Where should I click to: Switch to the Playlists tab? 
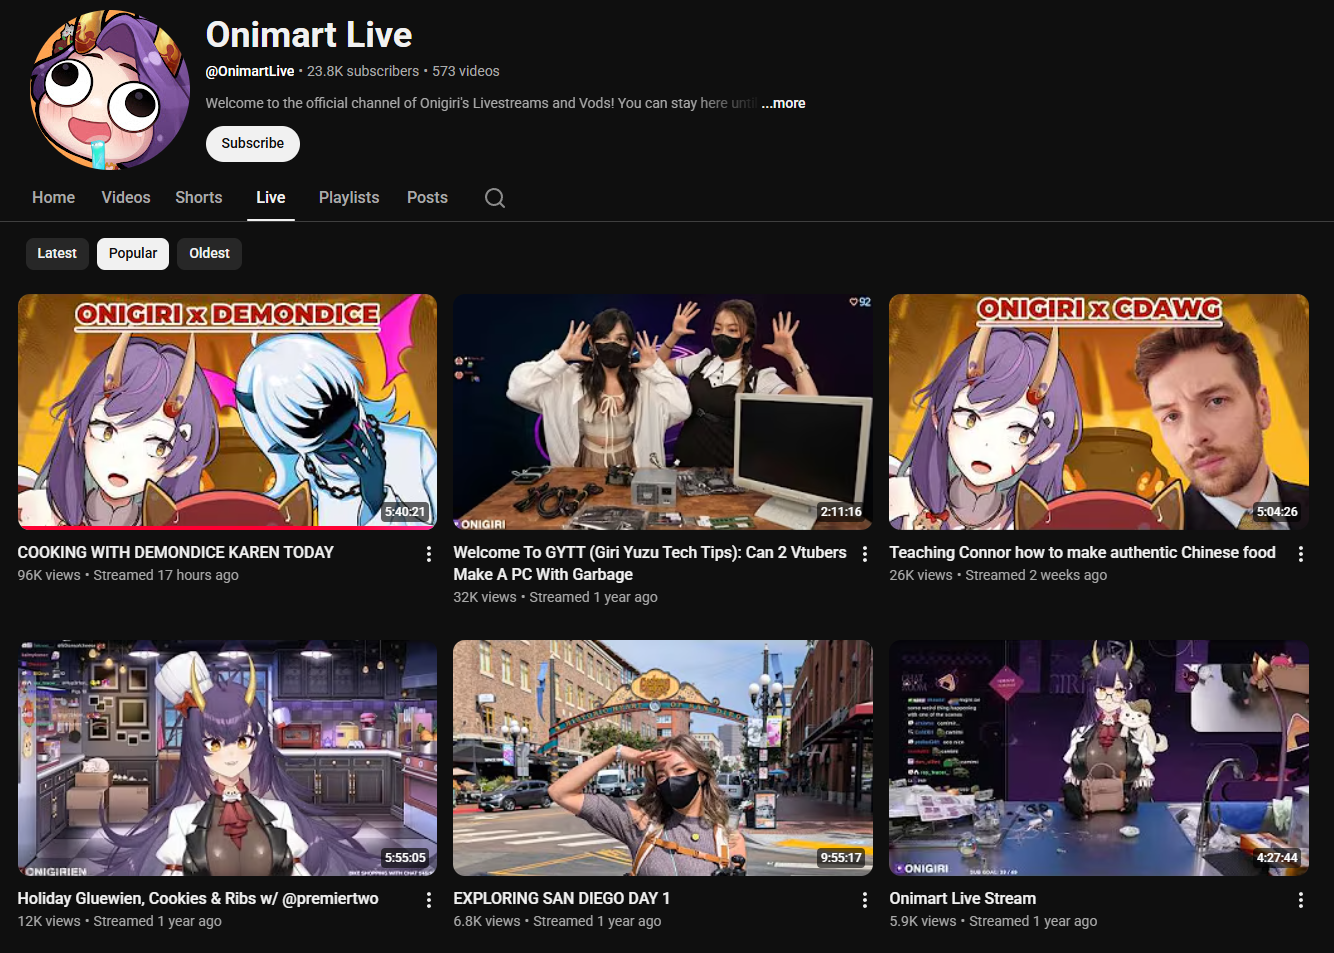click(349, 198)
